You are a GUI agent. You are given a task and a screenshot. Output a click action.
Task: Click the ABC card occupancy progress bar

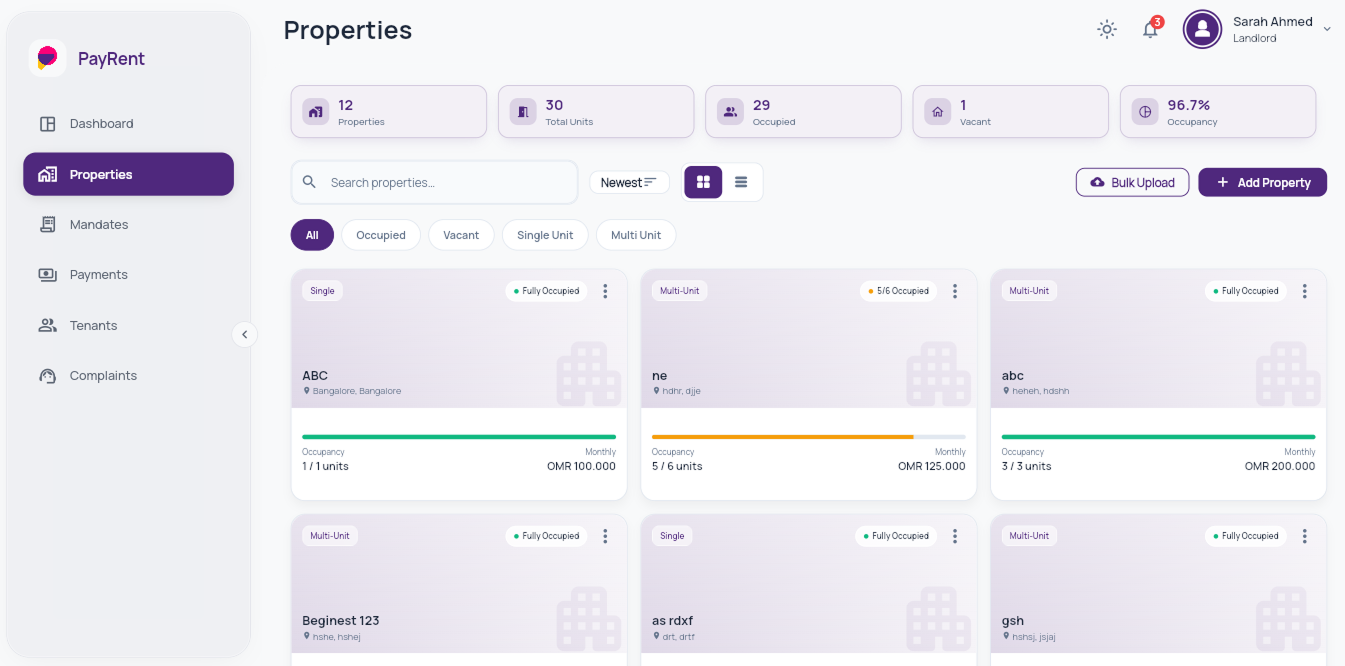tap(459, 437)
